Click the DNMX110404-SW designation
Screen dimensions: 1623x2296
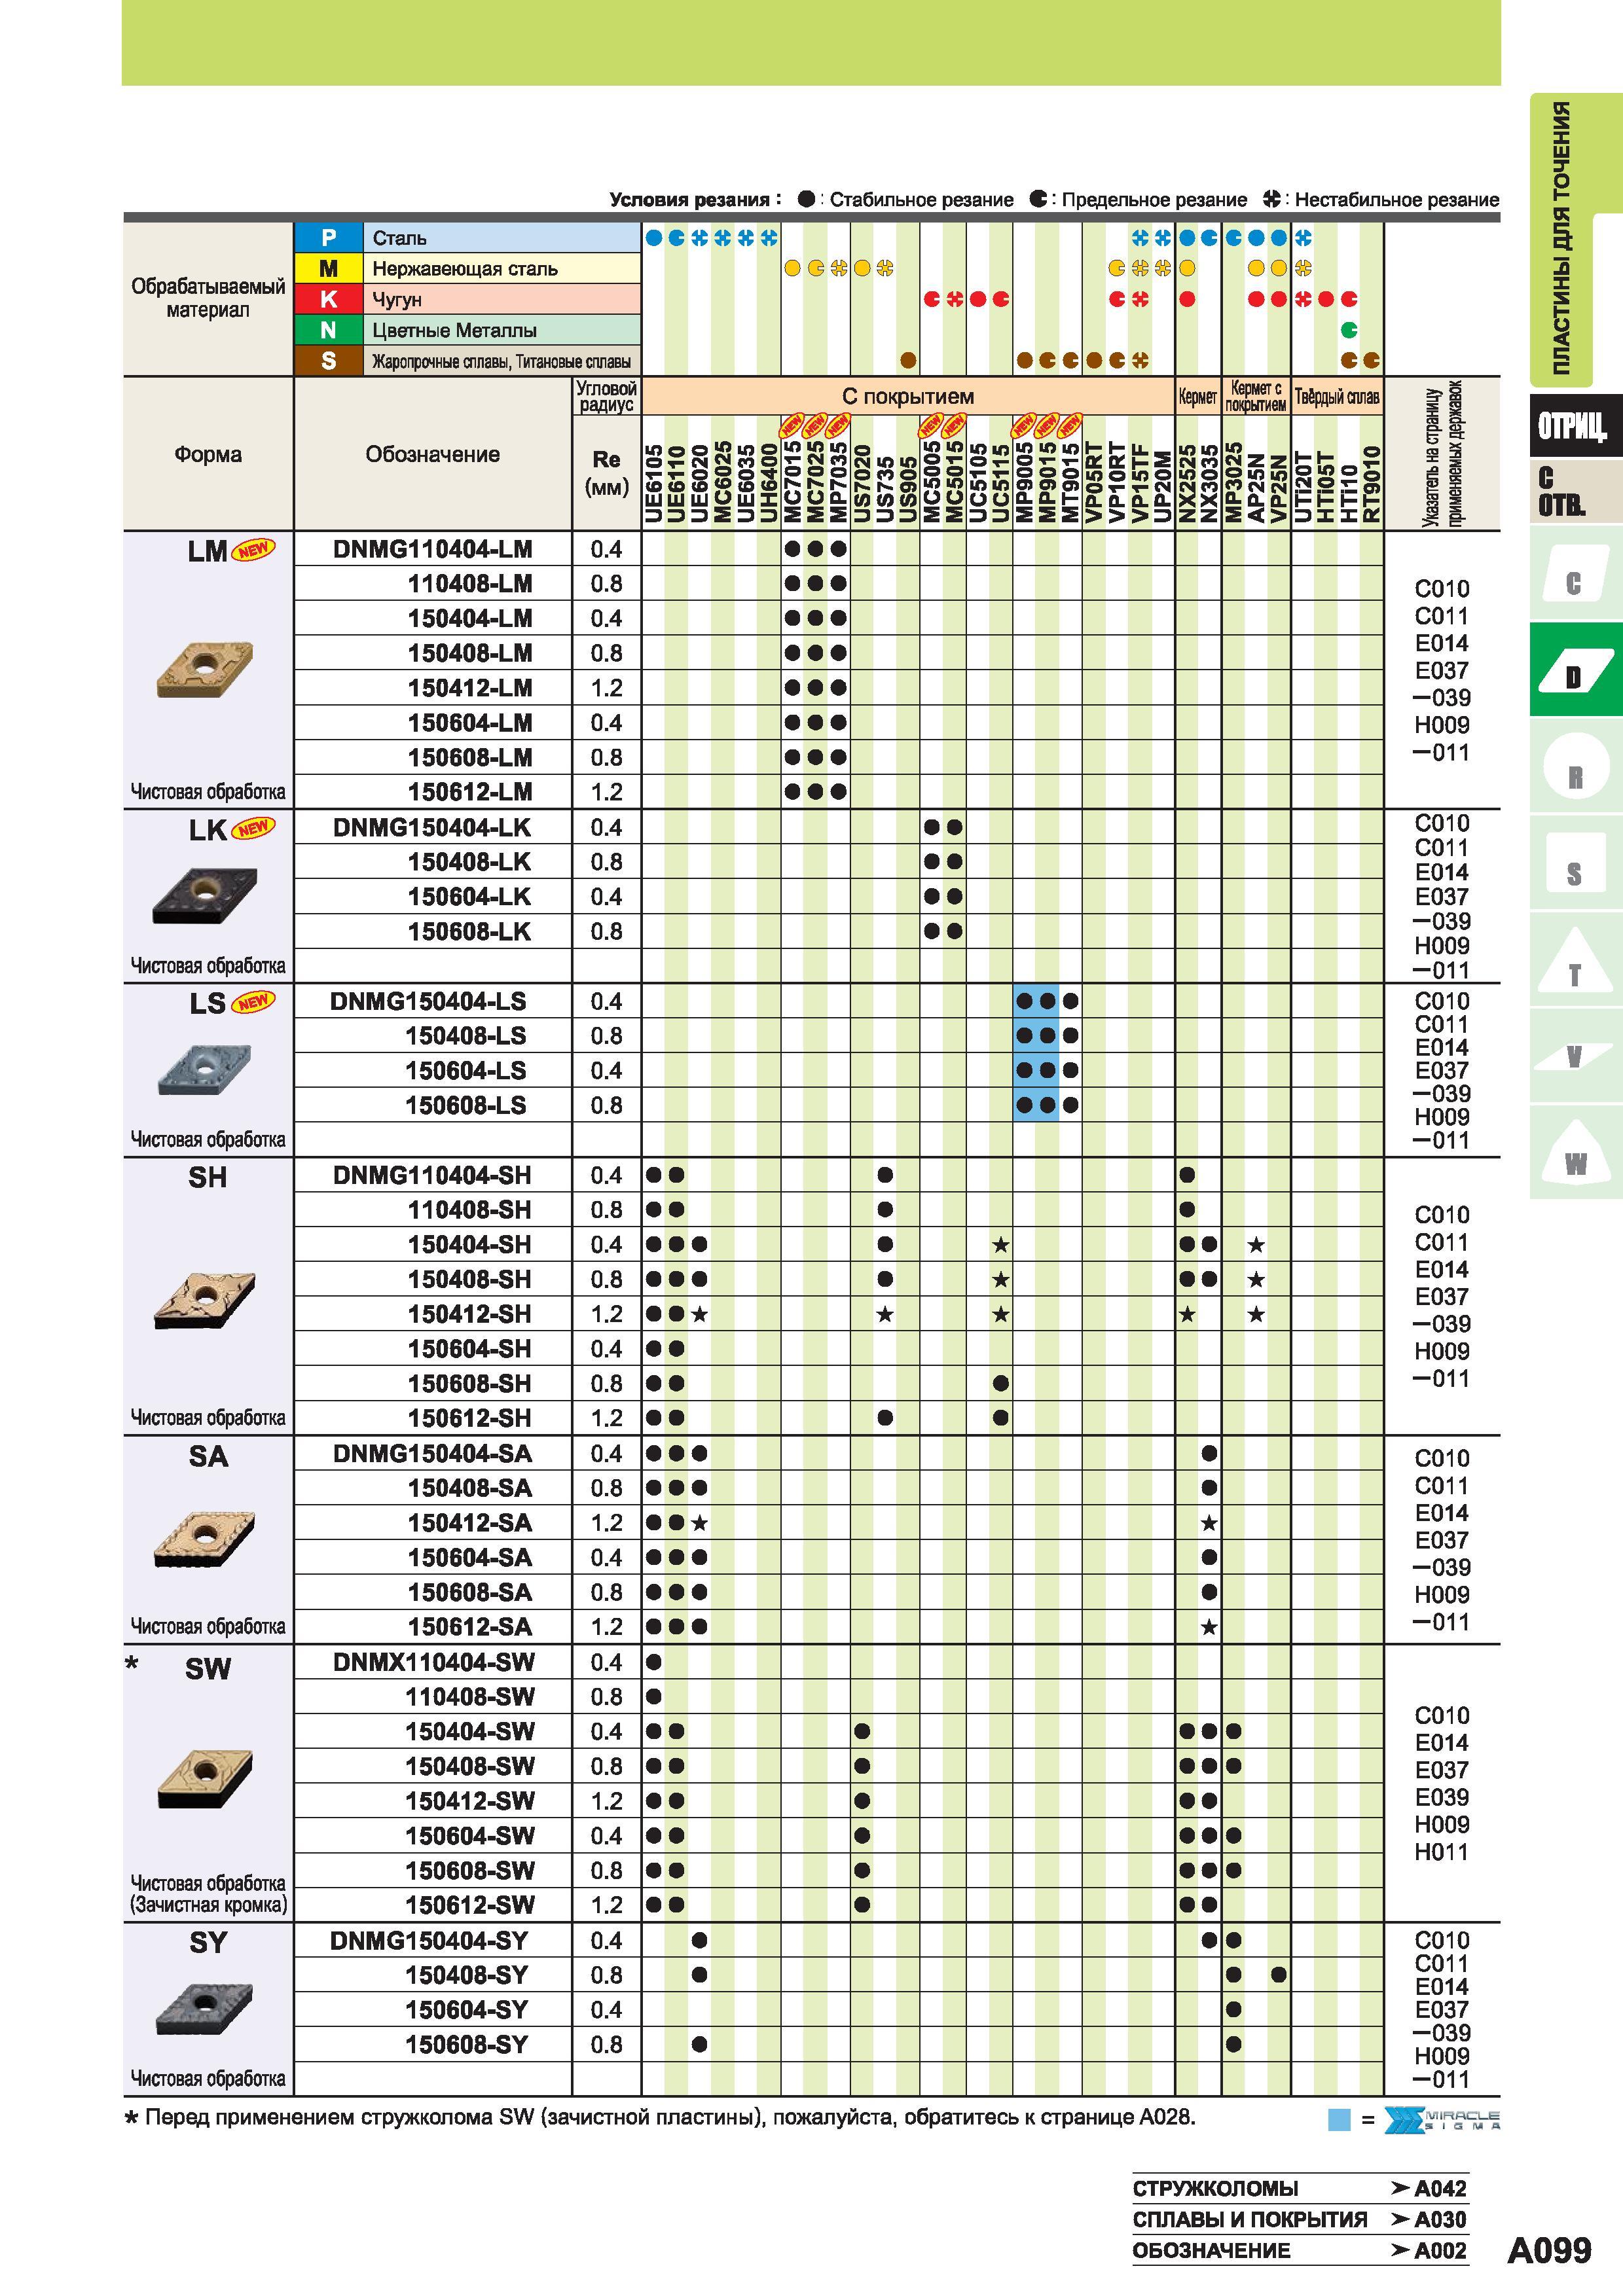(x=434, y=1662)
